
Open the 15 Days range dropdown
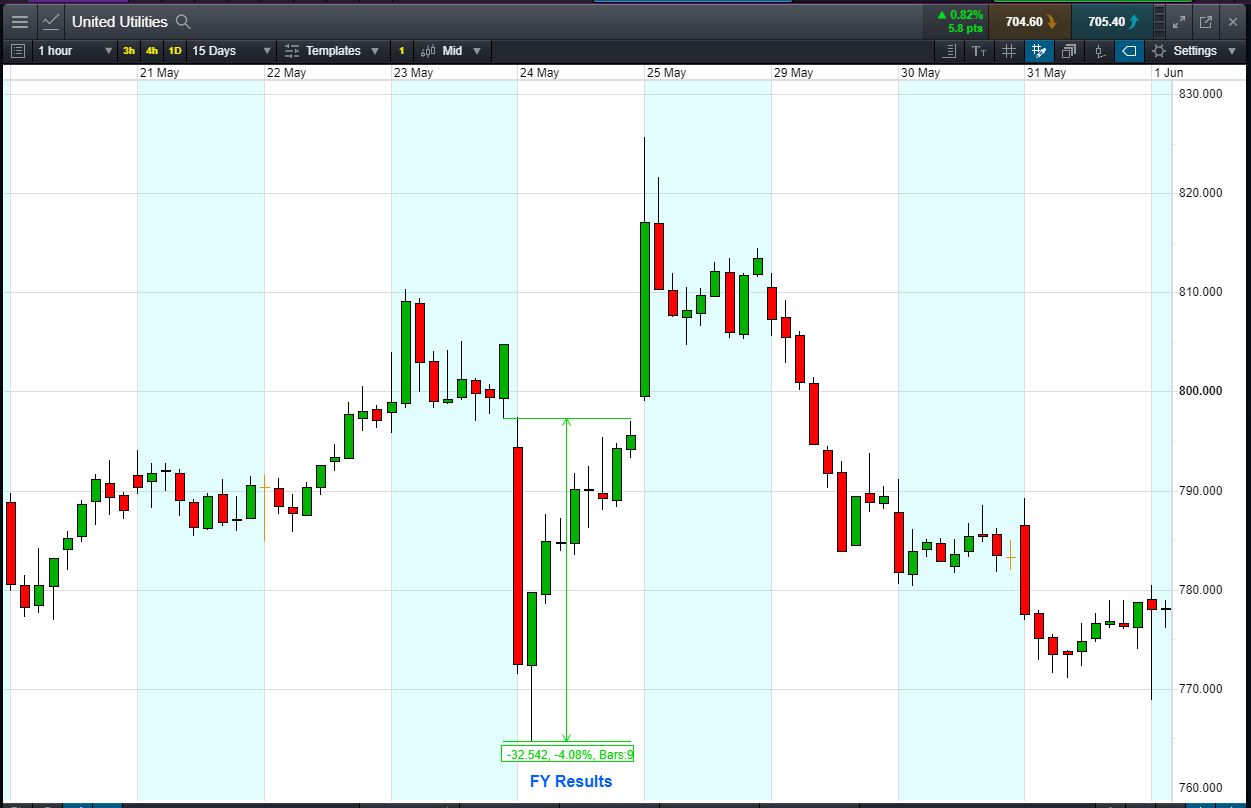coord(231,51)
